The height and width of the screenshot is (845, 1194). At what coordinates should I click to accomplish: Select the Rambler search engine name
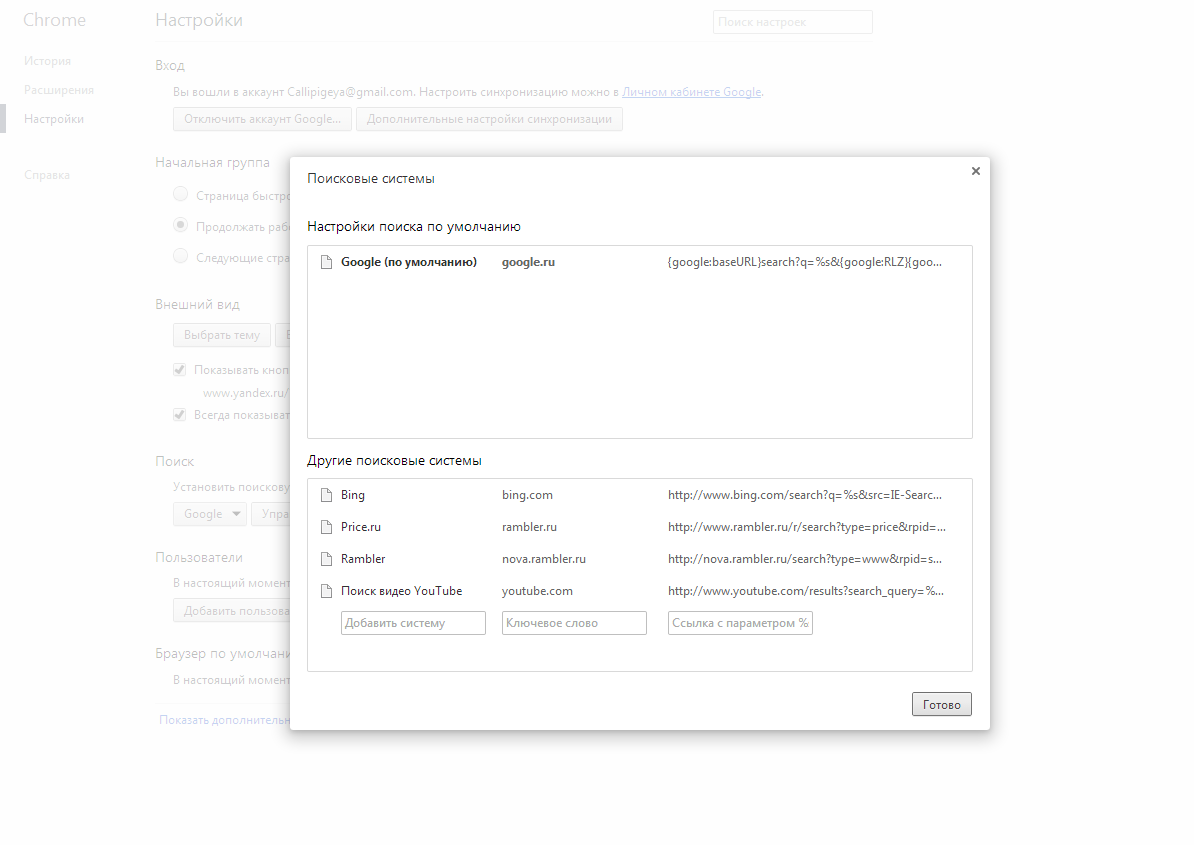click(x=363, y=559)
